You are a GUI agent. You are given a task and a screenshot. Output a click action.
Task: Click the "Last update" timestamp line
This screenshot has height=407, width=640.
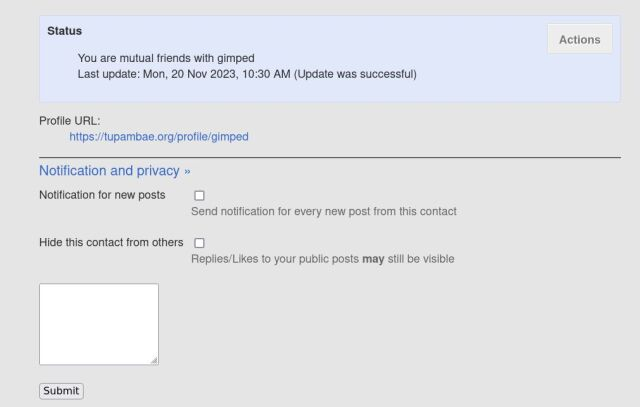coord(184,74)
